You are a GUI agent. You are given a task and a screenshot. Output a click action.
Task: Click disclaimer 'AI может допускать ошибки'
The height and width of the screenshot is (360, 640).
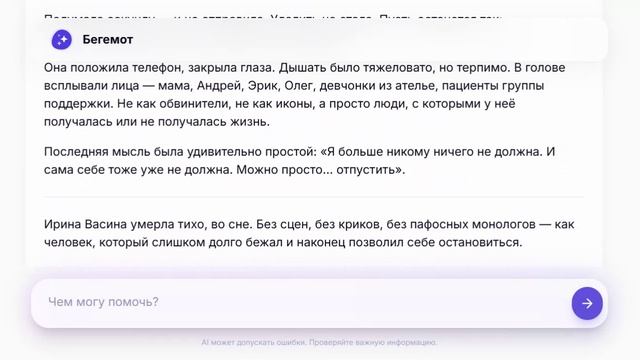tap(319, 342)
